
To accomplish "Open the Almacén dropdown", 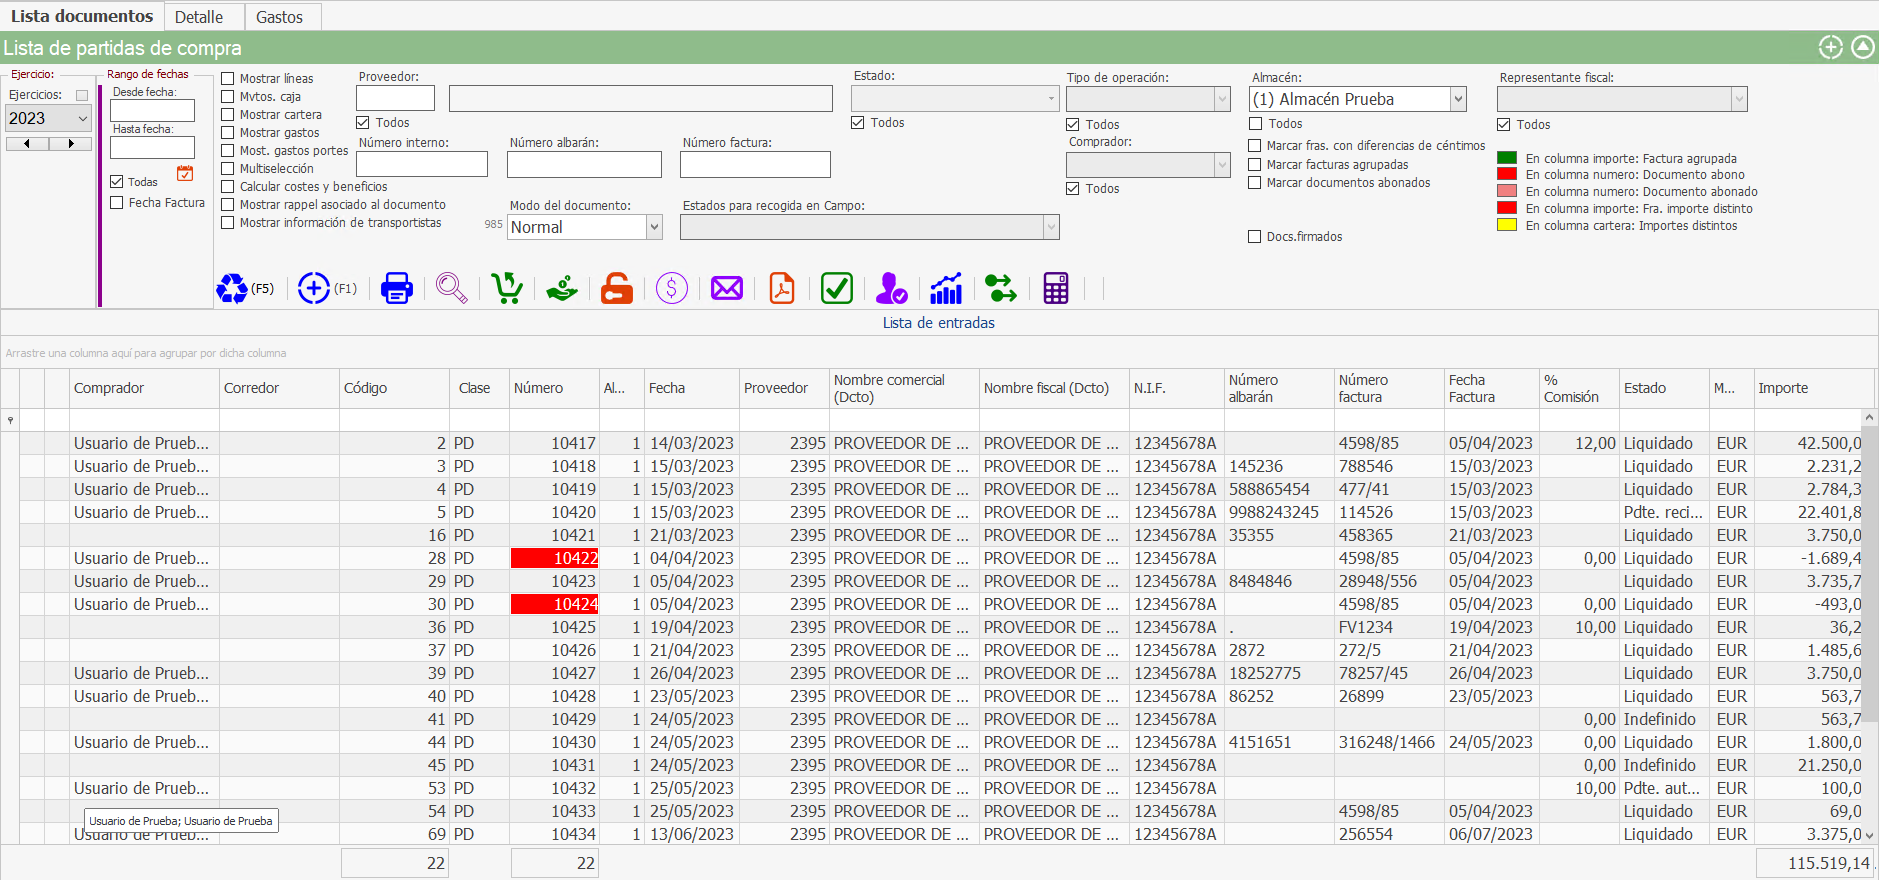I will pos(1458,99).
